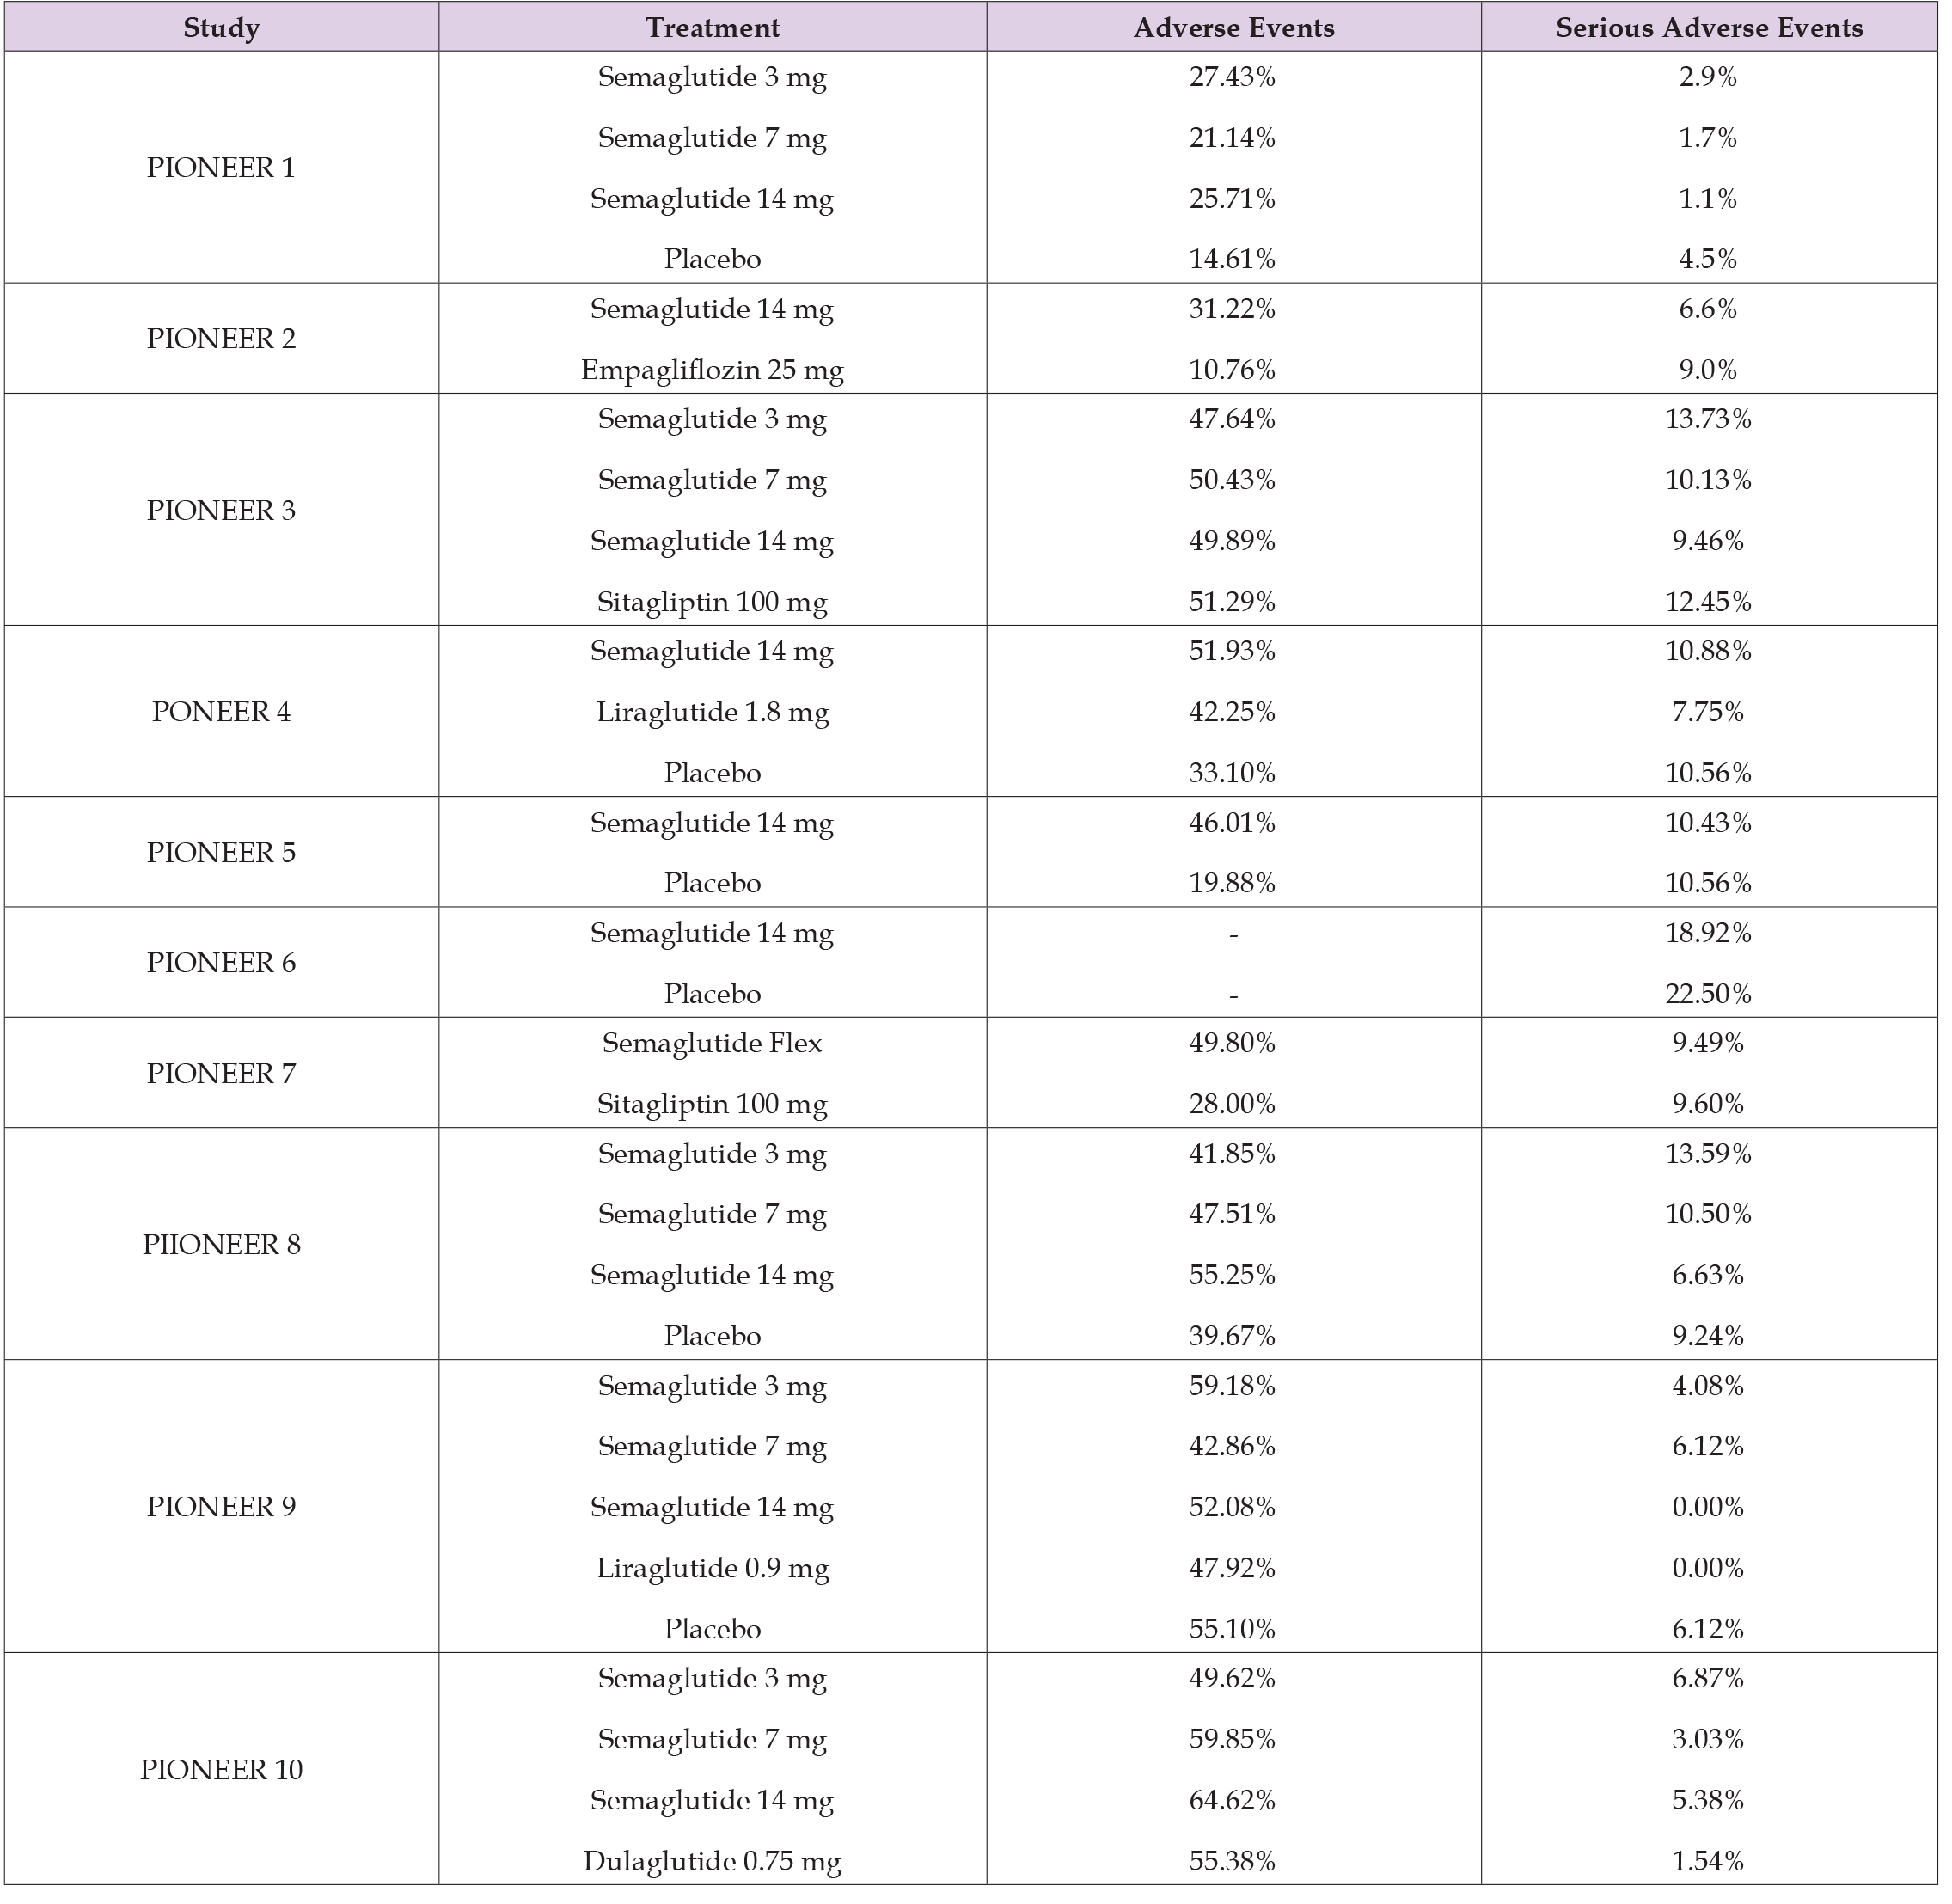This screenshot has width=1952, height=1904.
Task: Click Empagliflozin 25 mg treatment cell
Action: click(x=712, y=371)
